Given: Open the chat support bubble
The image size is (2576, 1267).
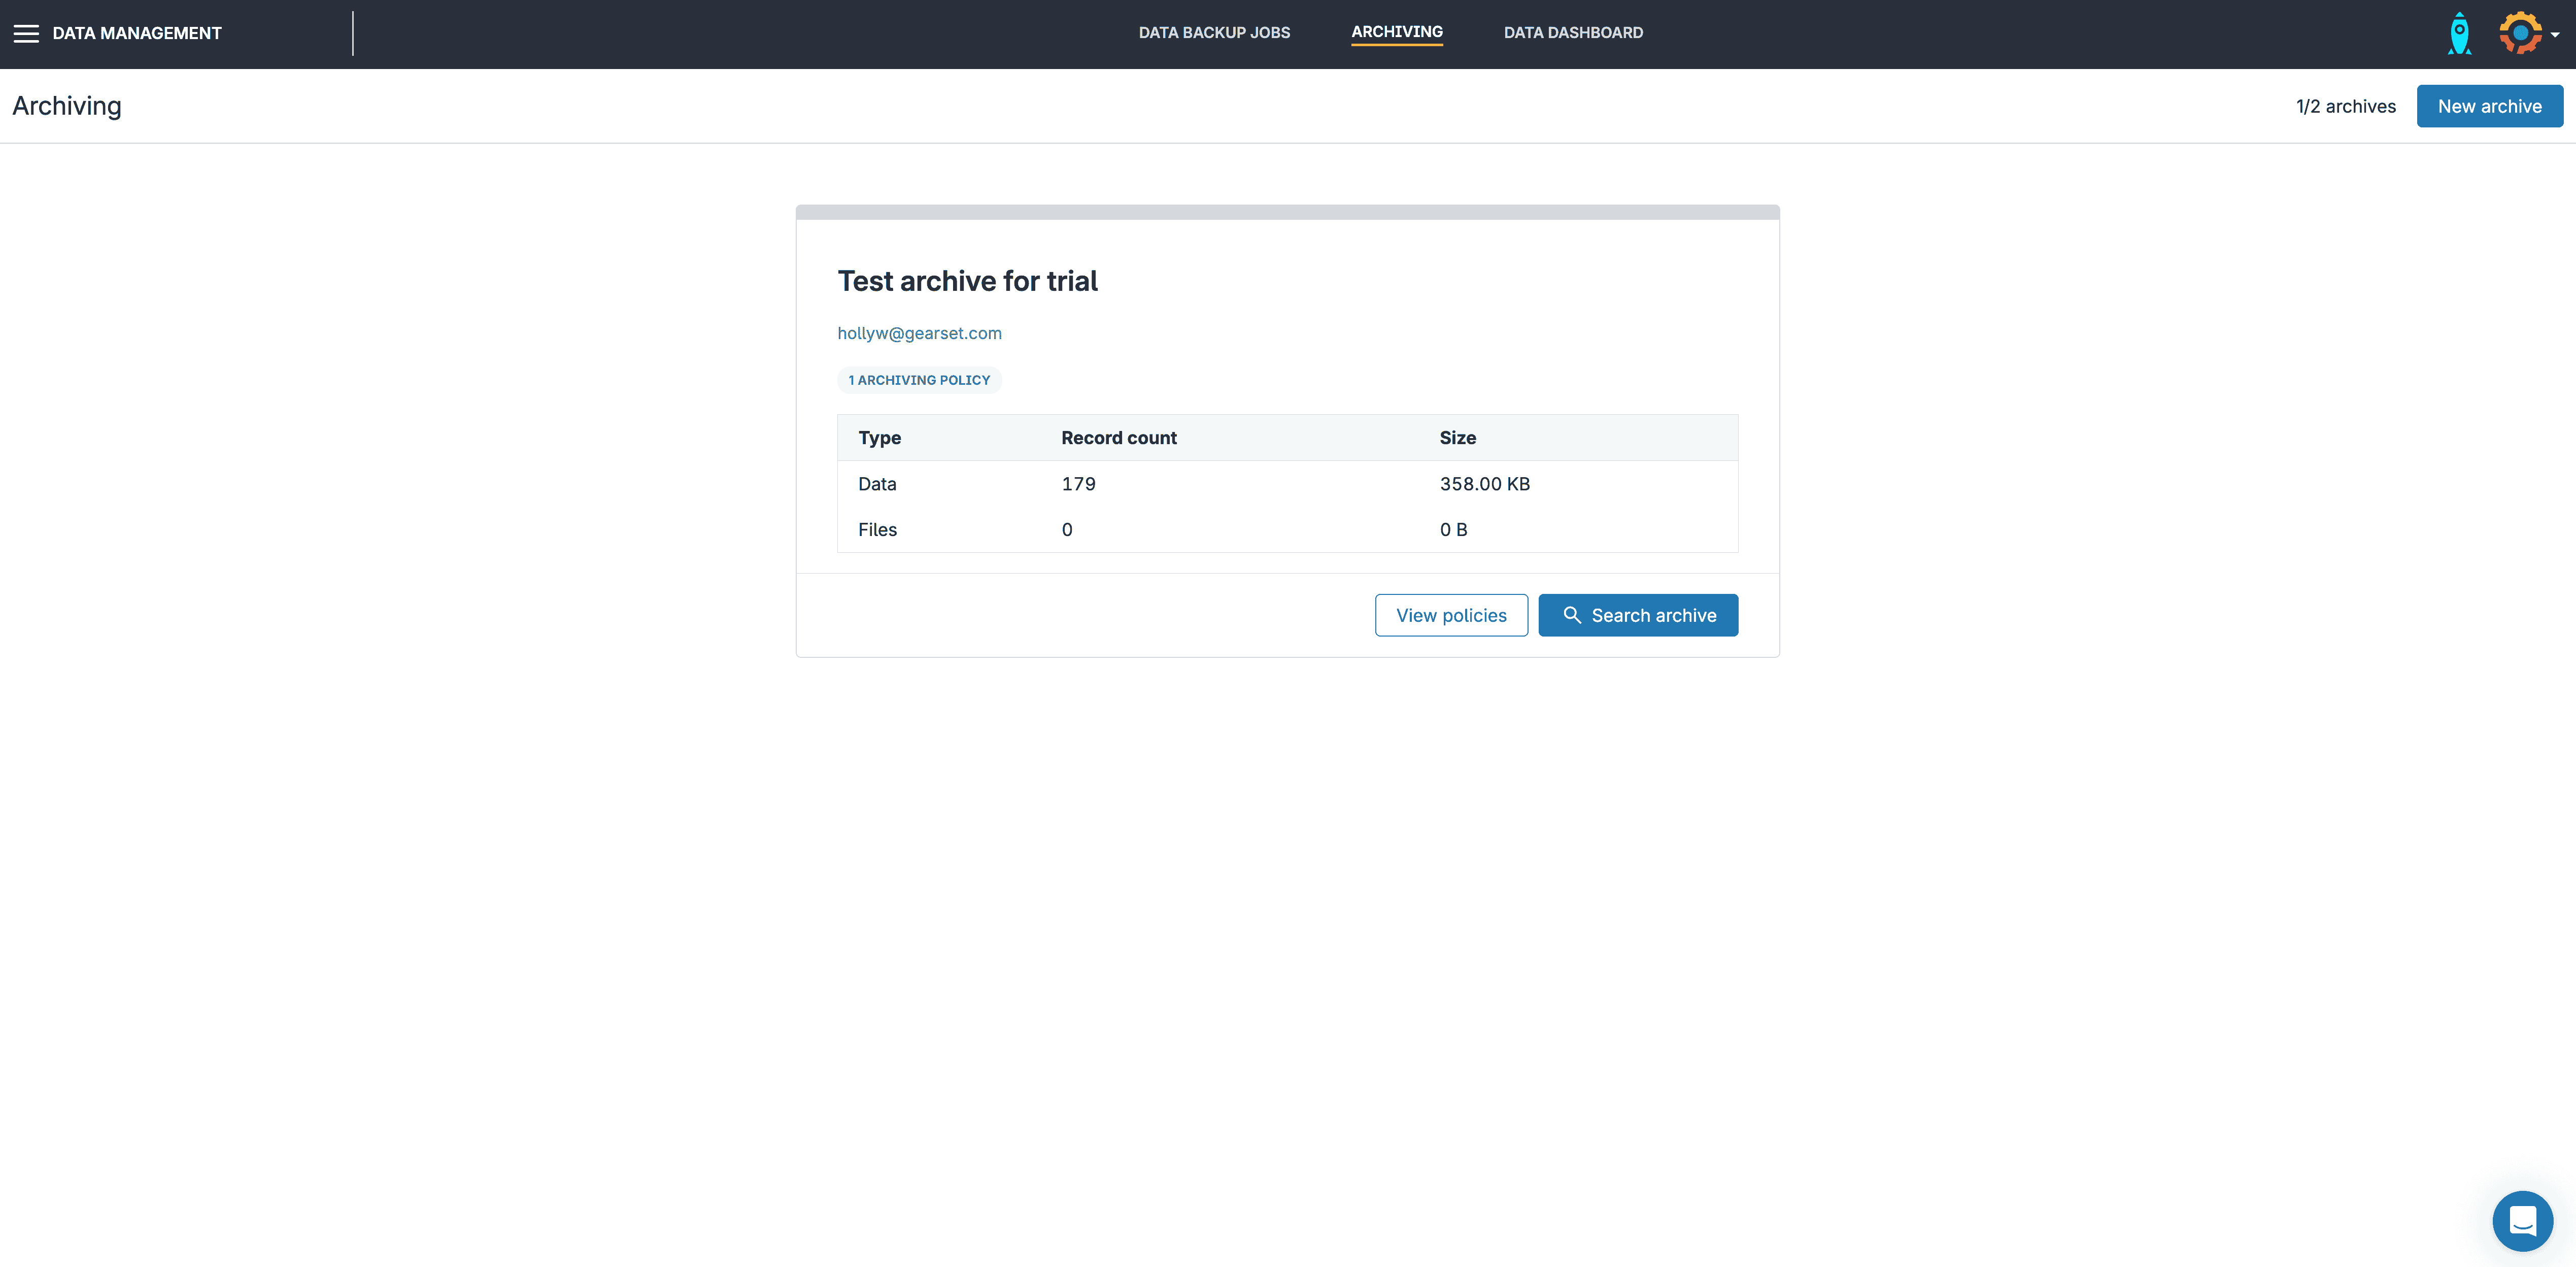Looking at the screenshot, I should pos(2522,1220).
